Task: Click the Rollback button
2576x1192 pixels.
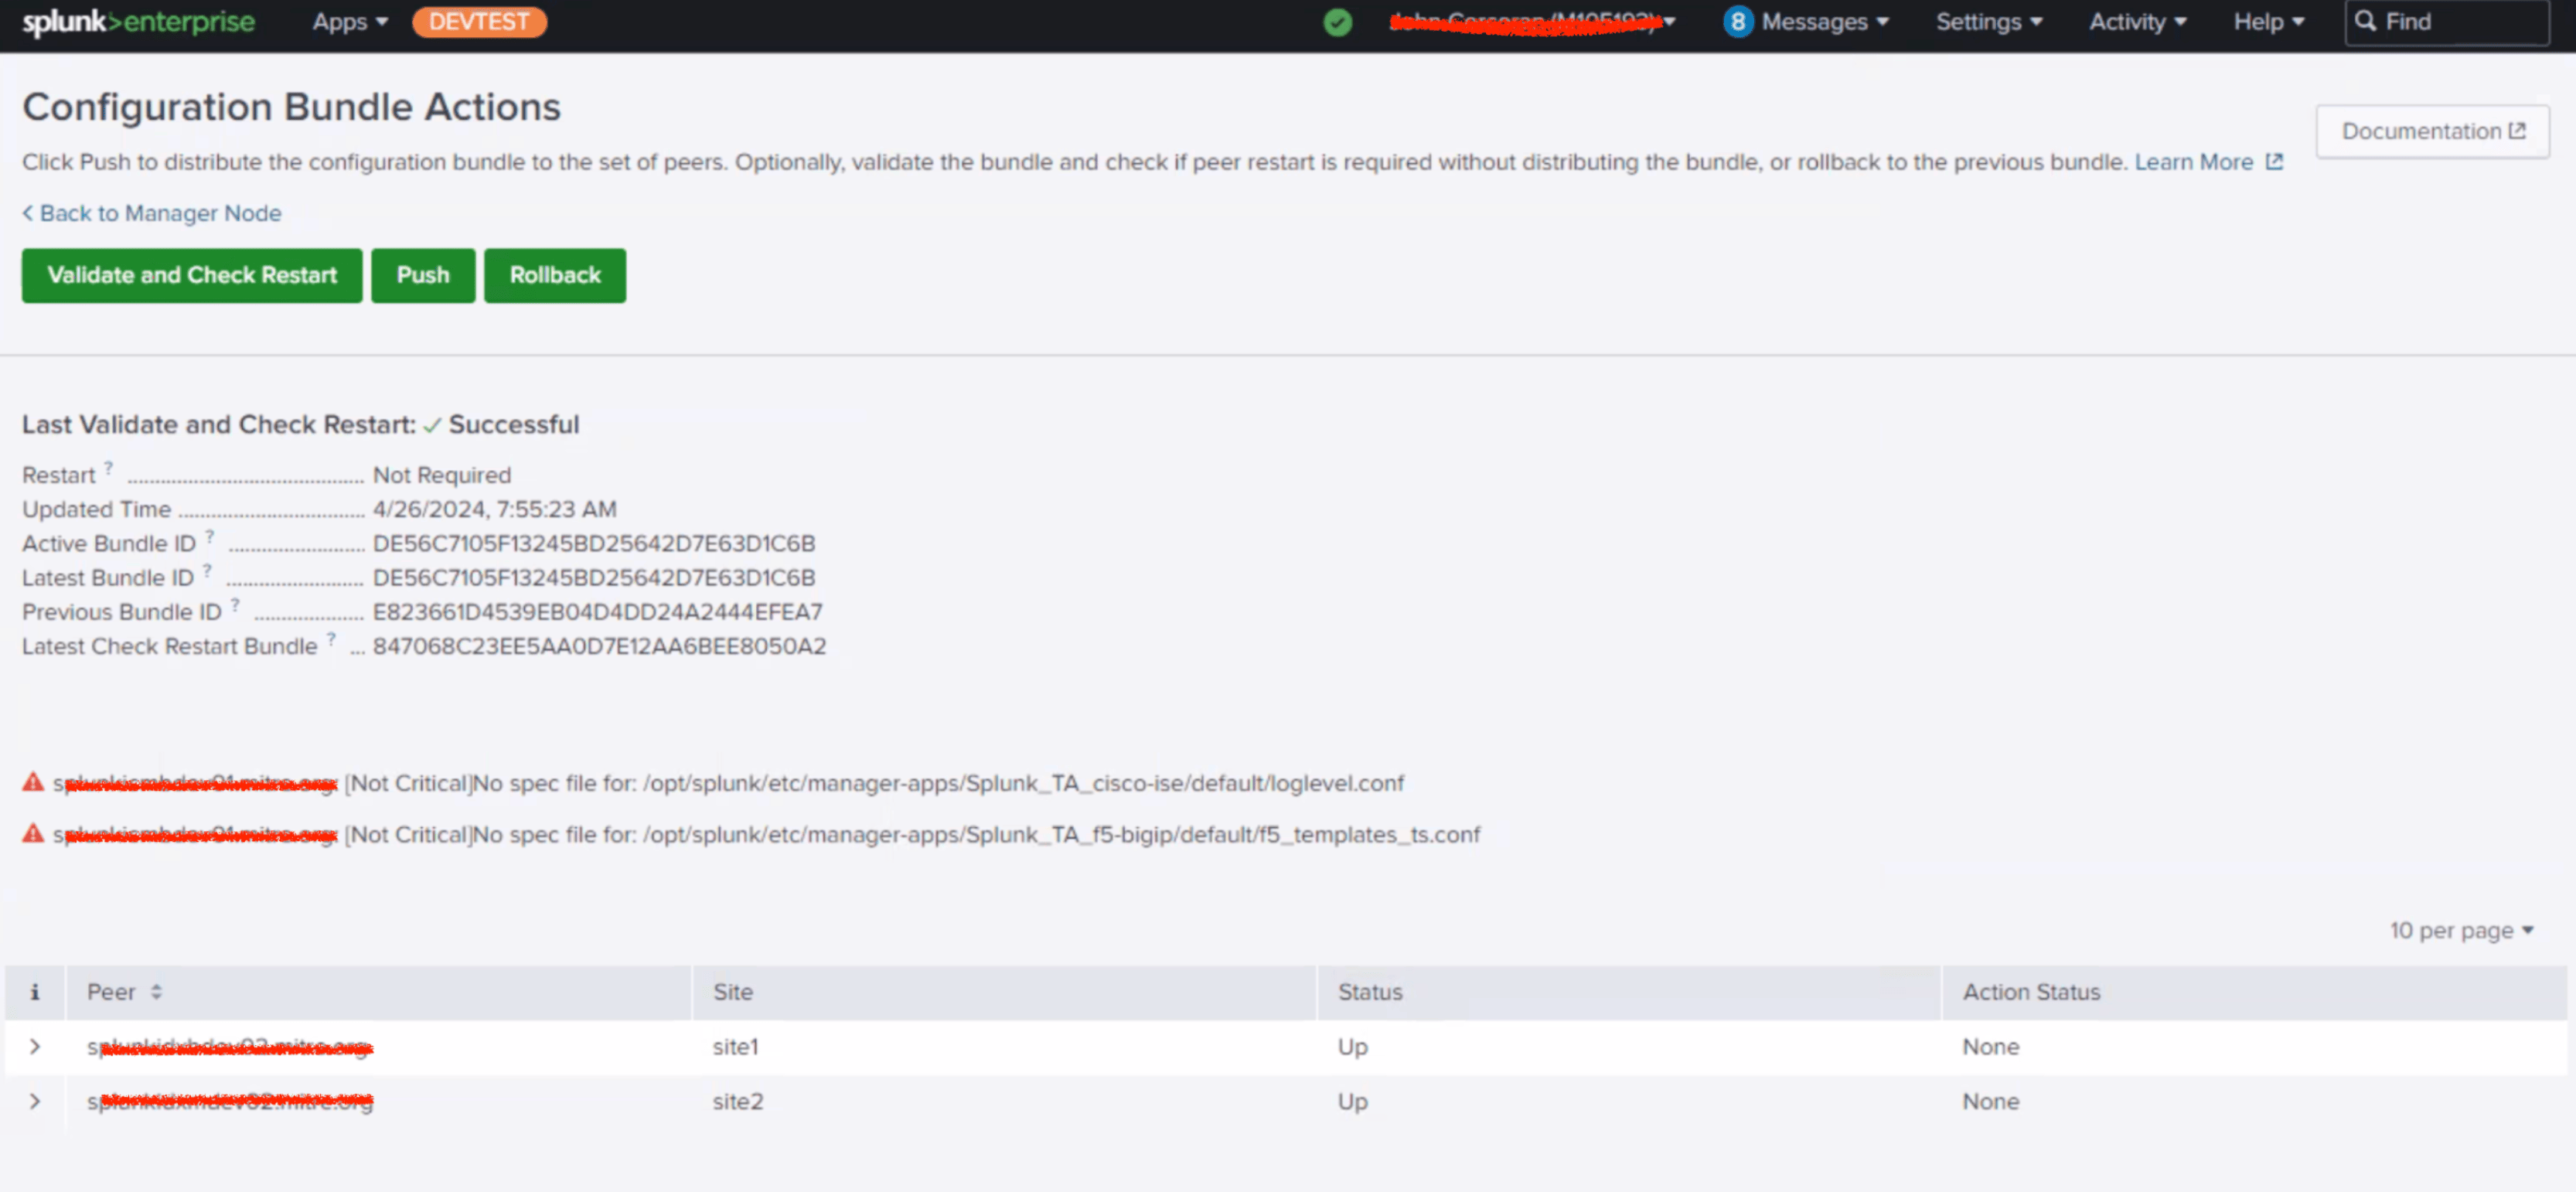Action: pos(555,275)
